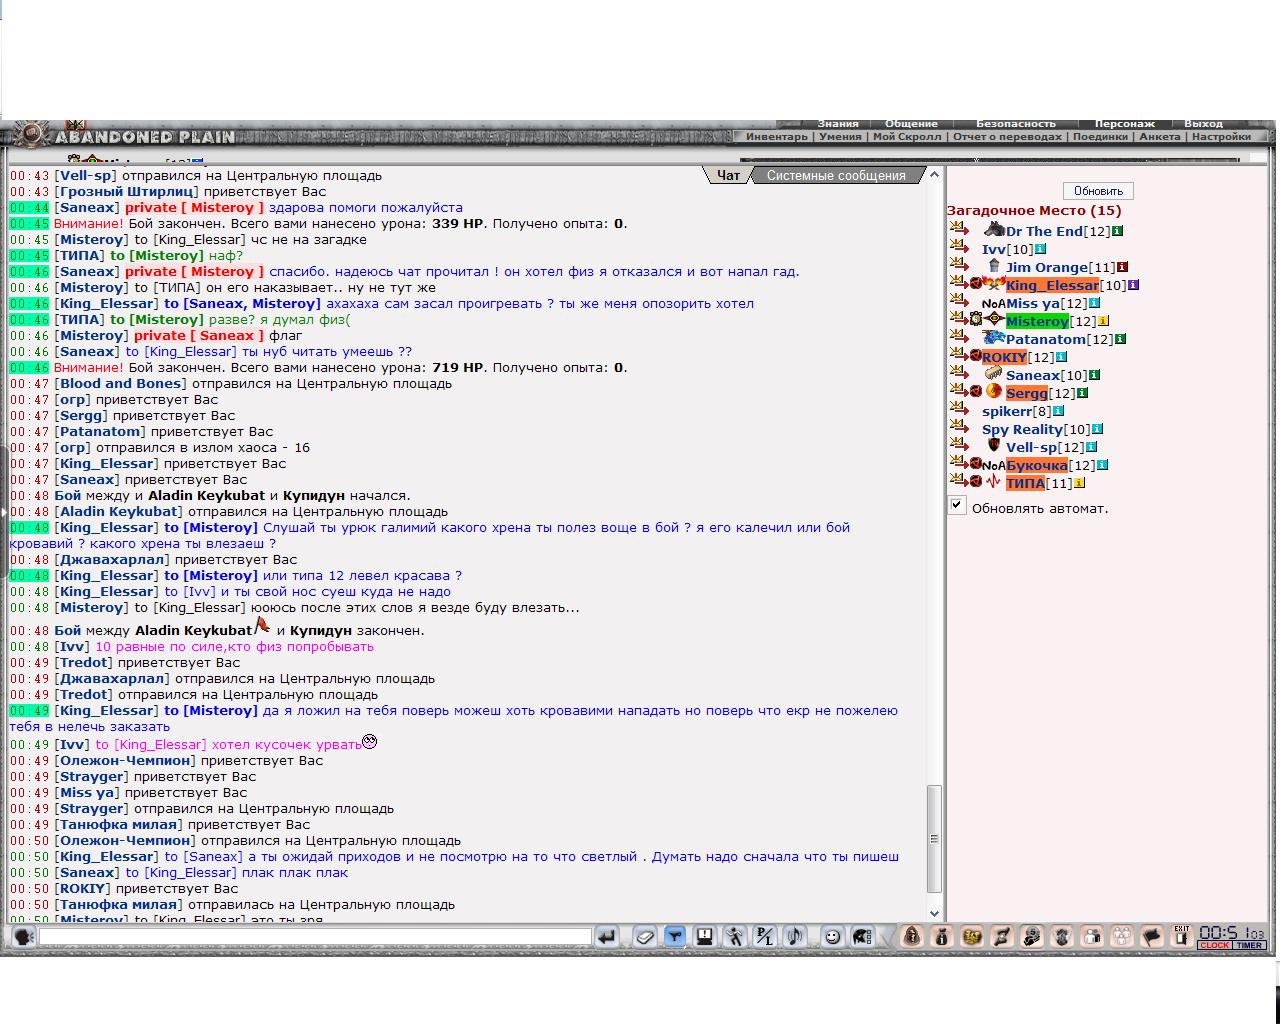Click the eraser clear chat icon
The width and height of the screenshot is (1280, 1024).
(x=645, y=937)
